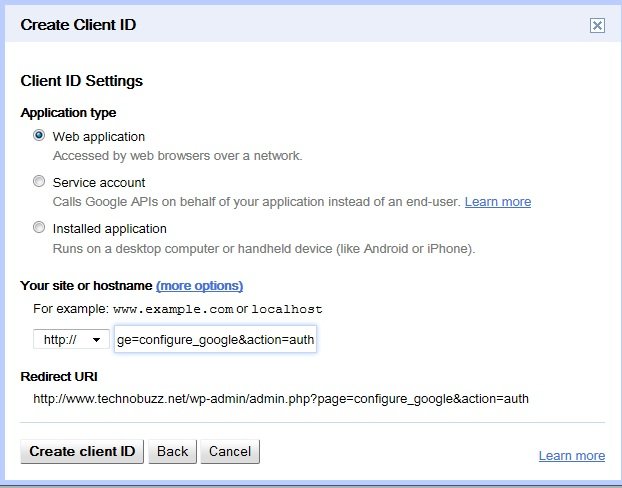This screenshot has width=622, height=488.
Task: Click the 'Create Client ID' dialog title
Action: (x=78, y=25)
